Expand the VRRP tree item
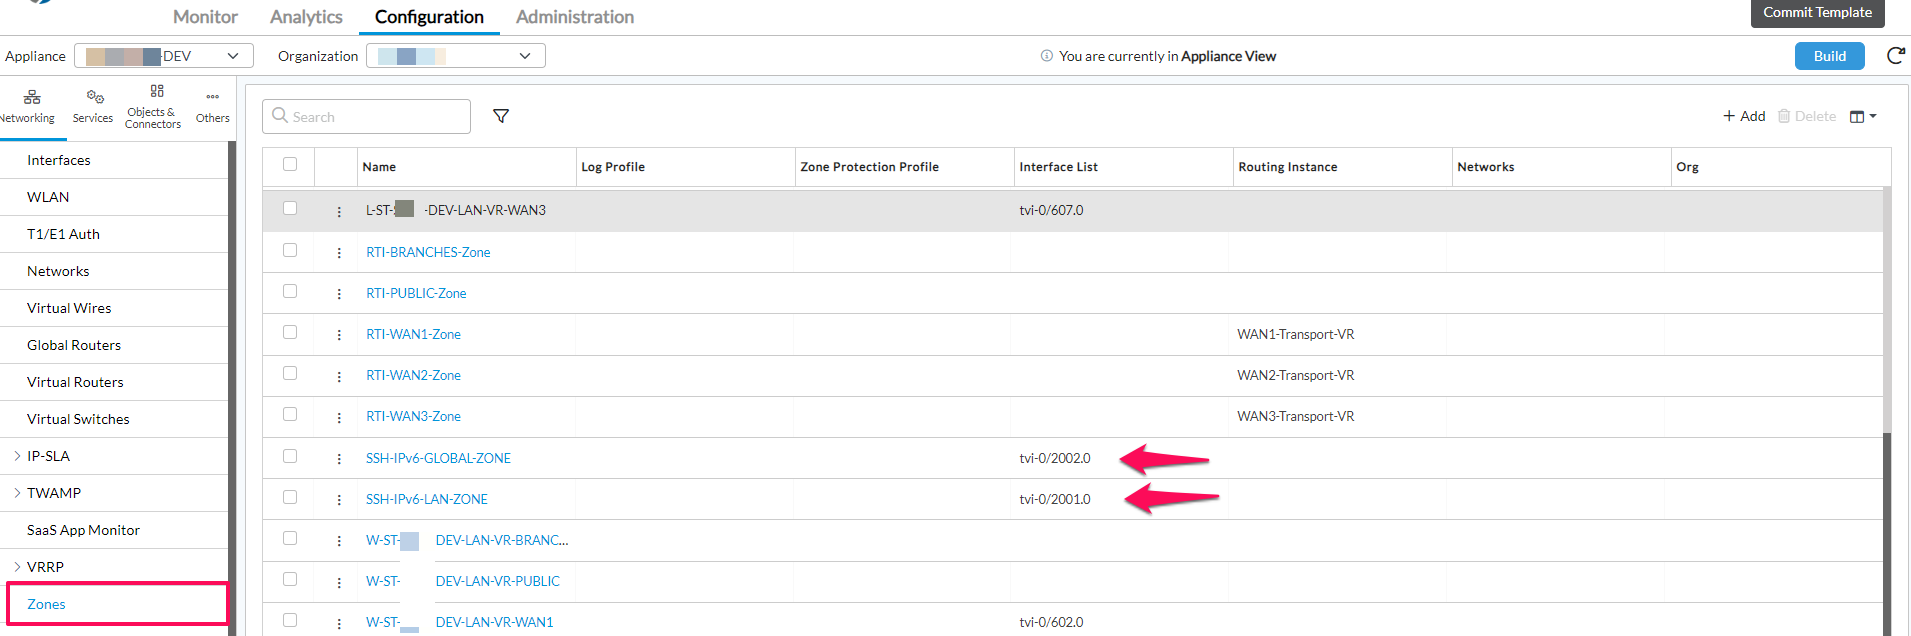The height and width of the screenshot is (636, 1911). pyautogui.click(x=17, y=567)
